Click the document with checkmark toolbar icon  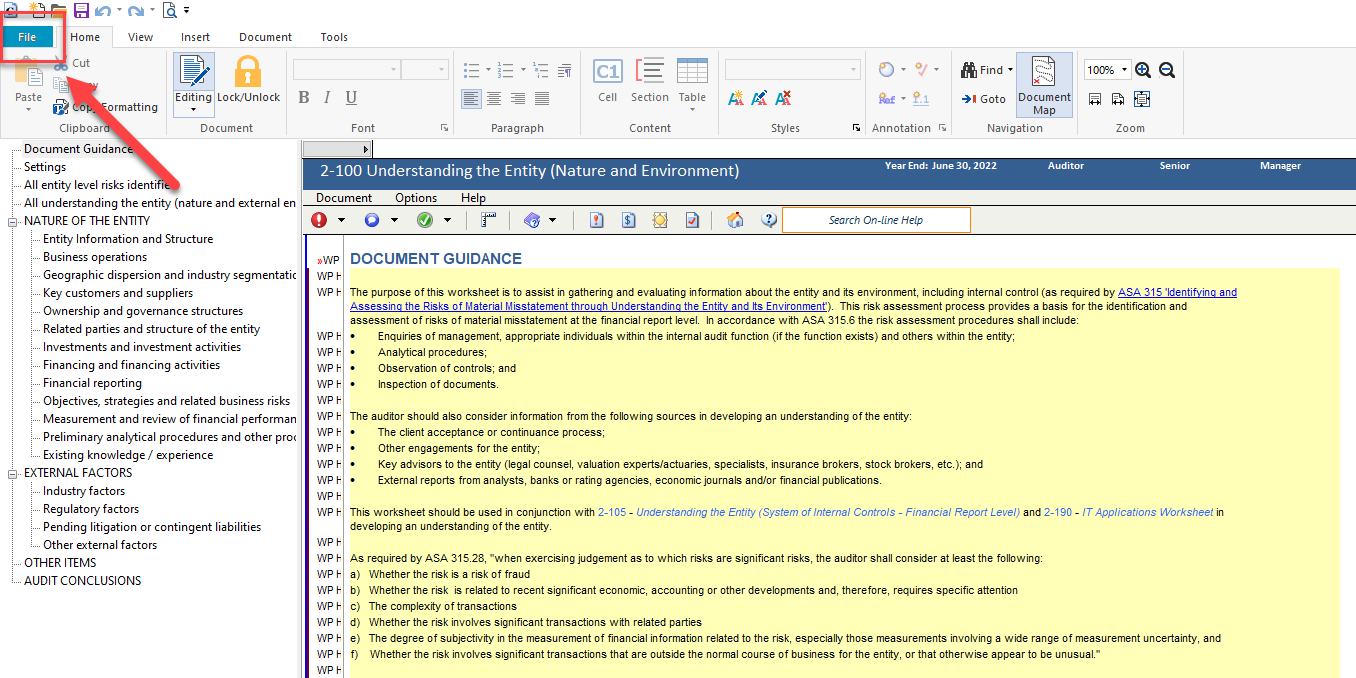click(x=692, y=220)
